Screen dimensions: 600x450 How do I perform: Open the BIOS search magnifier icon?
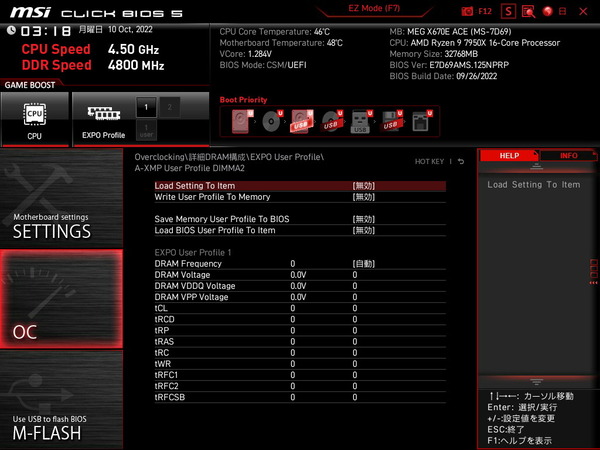(x=528, y=11)
